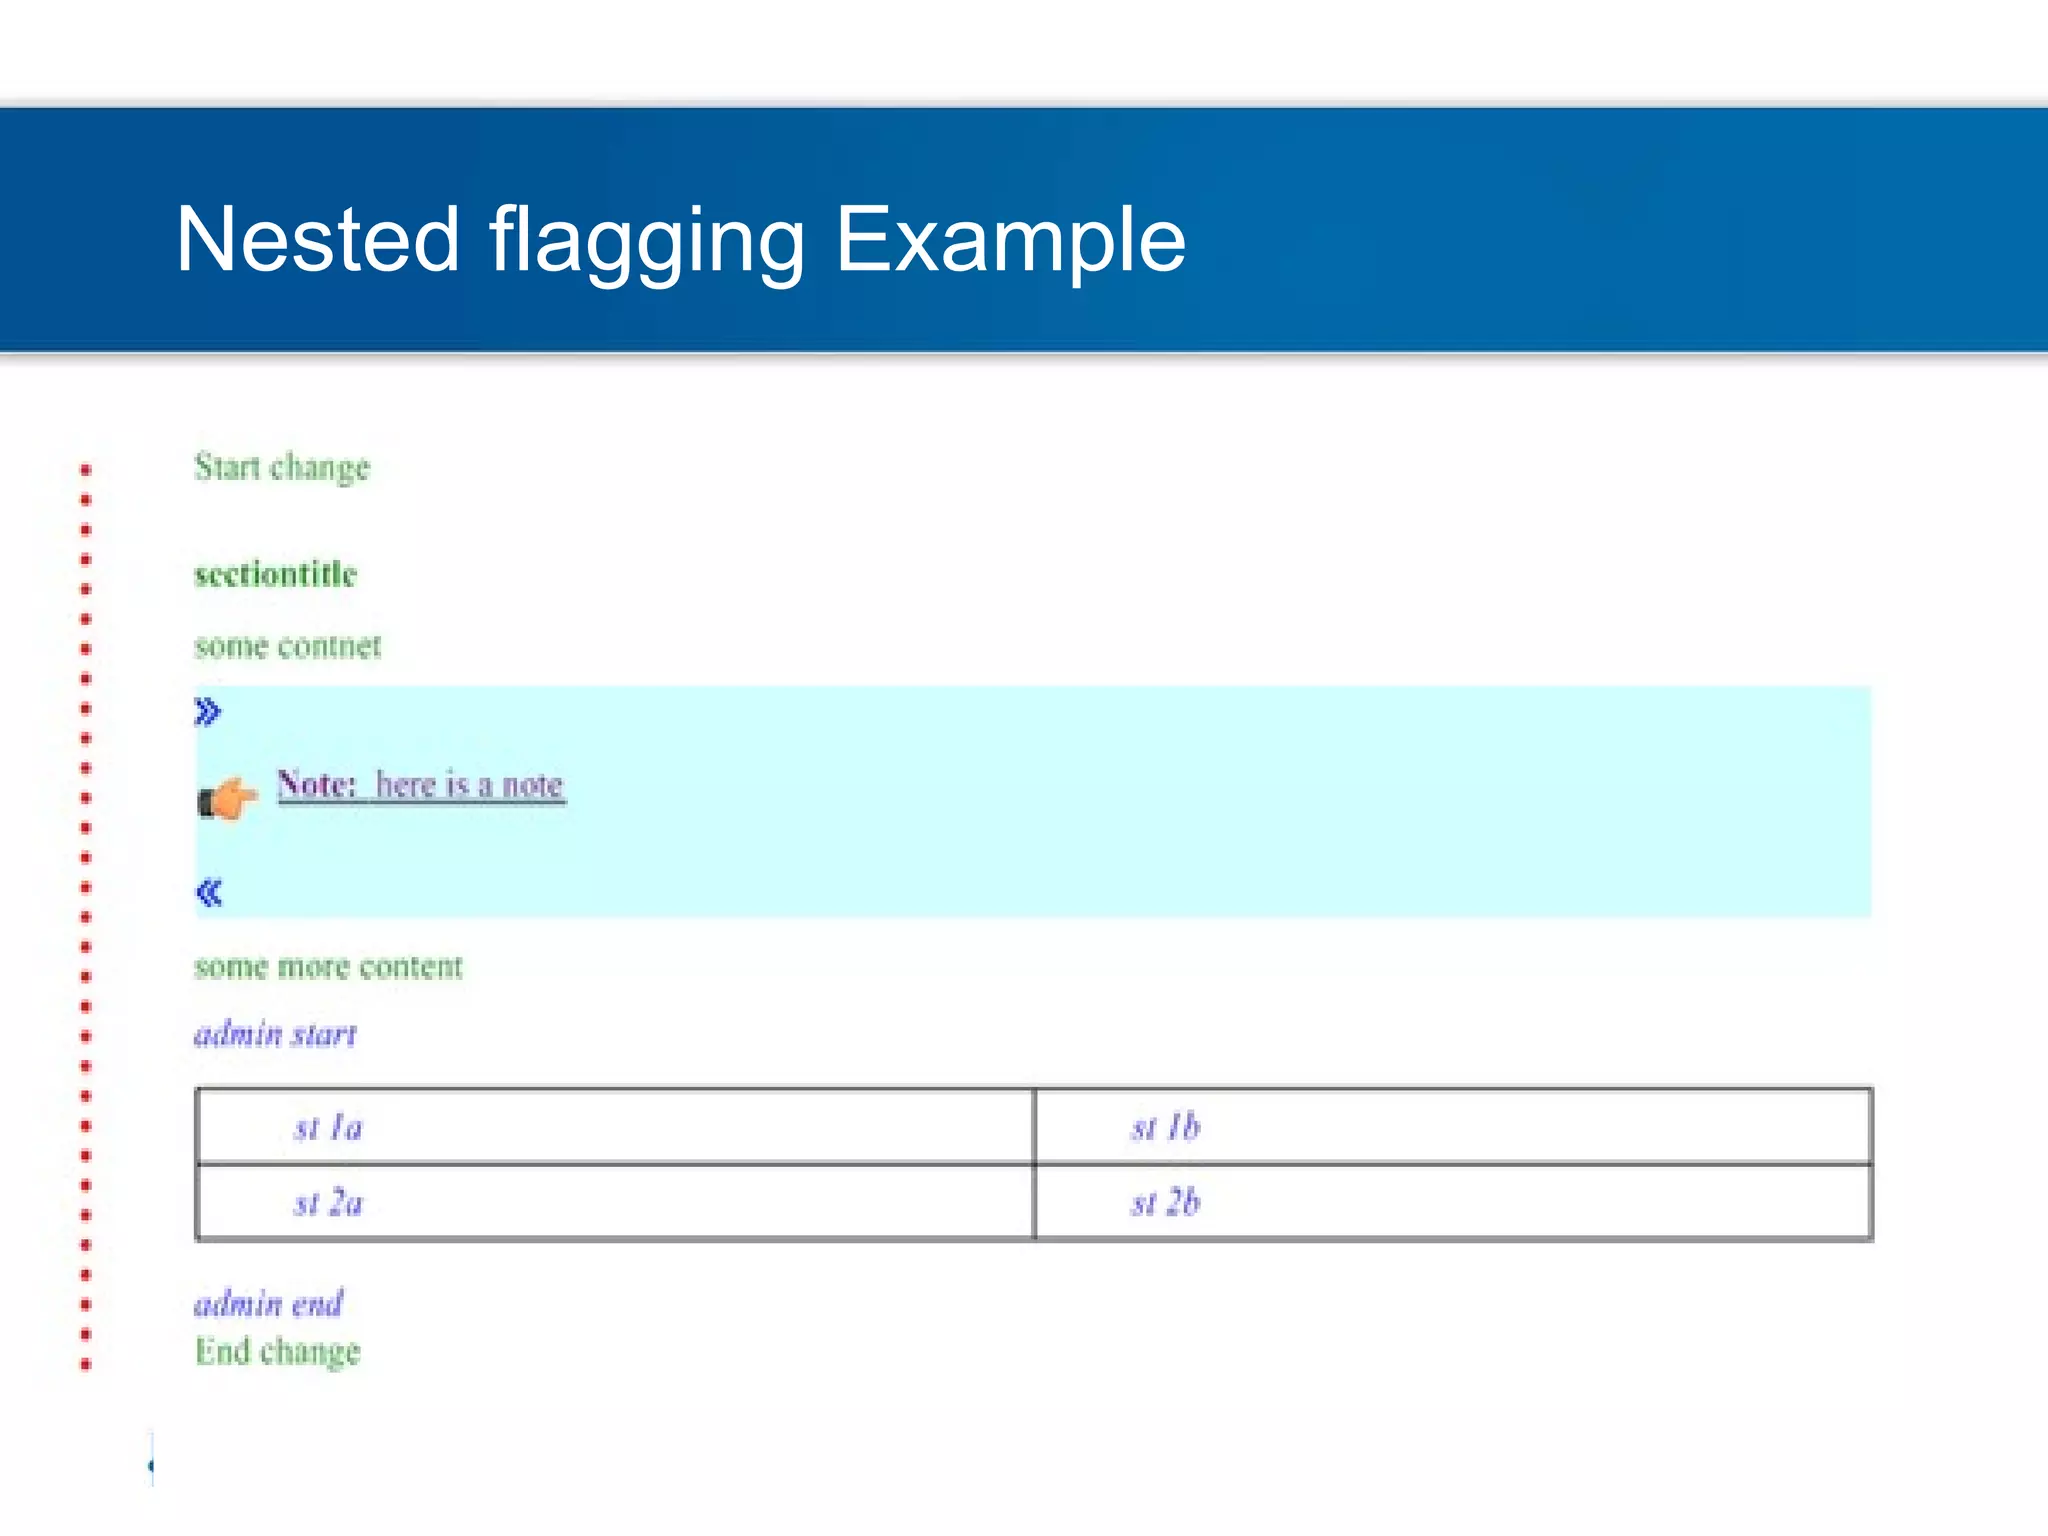Viewport: 2048px width, 1536px height.
Task: Click the 'End change' text
Action: tap(277, 1351)
